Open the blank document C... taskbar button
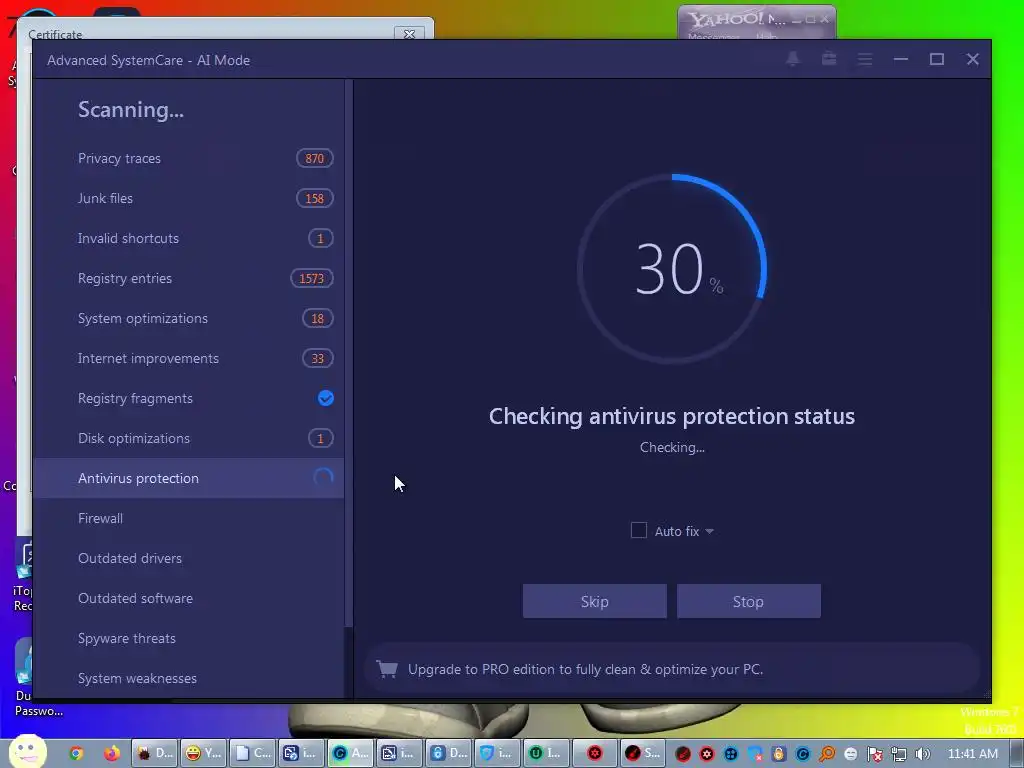Image resolution: width=1024 pixels, height=768 pixels. 252,753
